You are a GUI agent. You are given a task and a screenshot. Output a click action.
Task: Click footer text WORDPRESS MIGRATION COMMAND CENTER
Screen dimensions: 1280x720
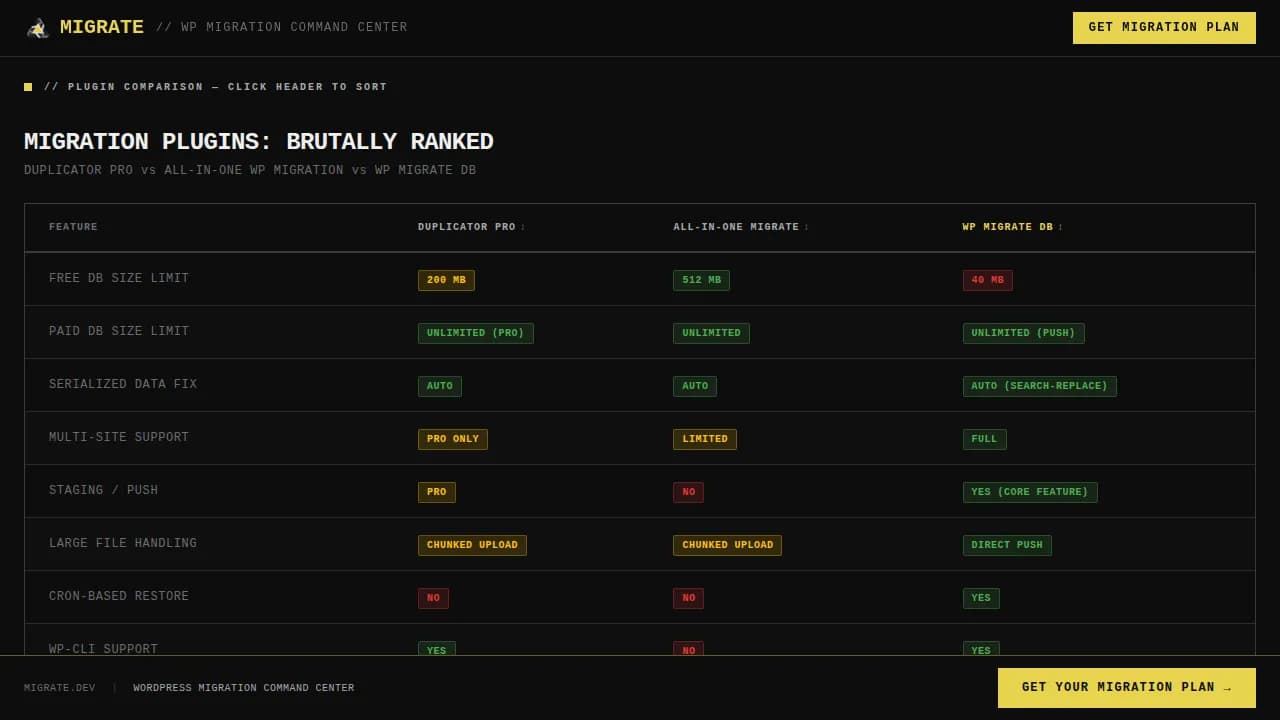244,688
